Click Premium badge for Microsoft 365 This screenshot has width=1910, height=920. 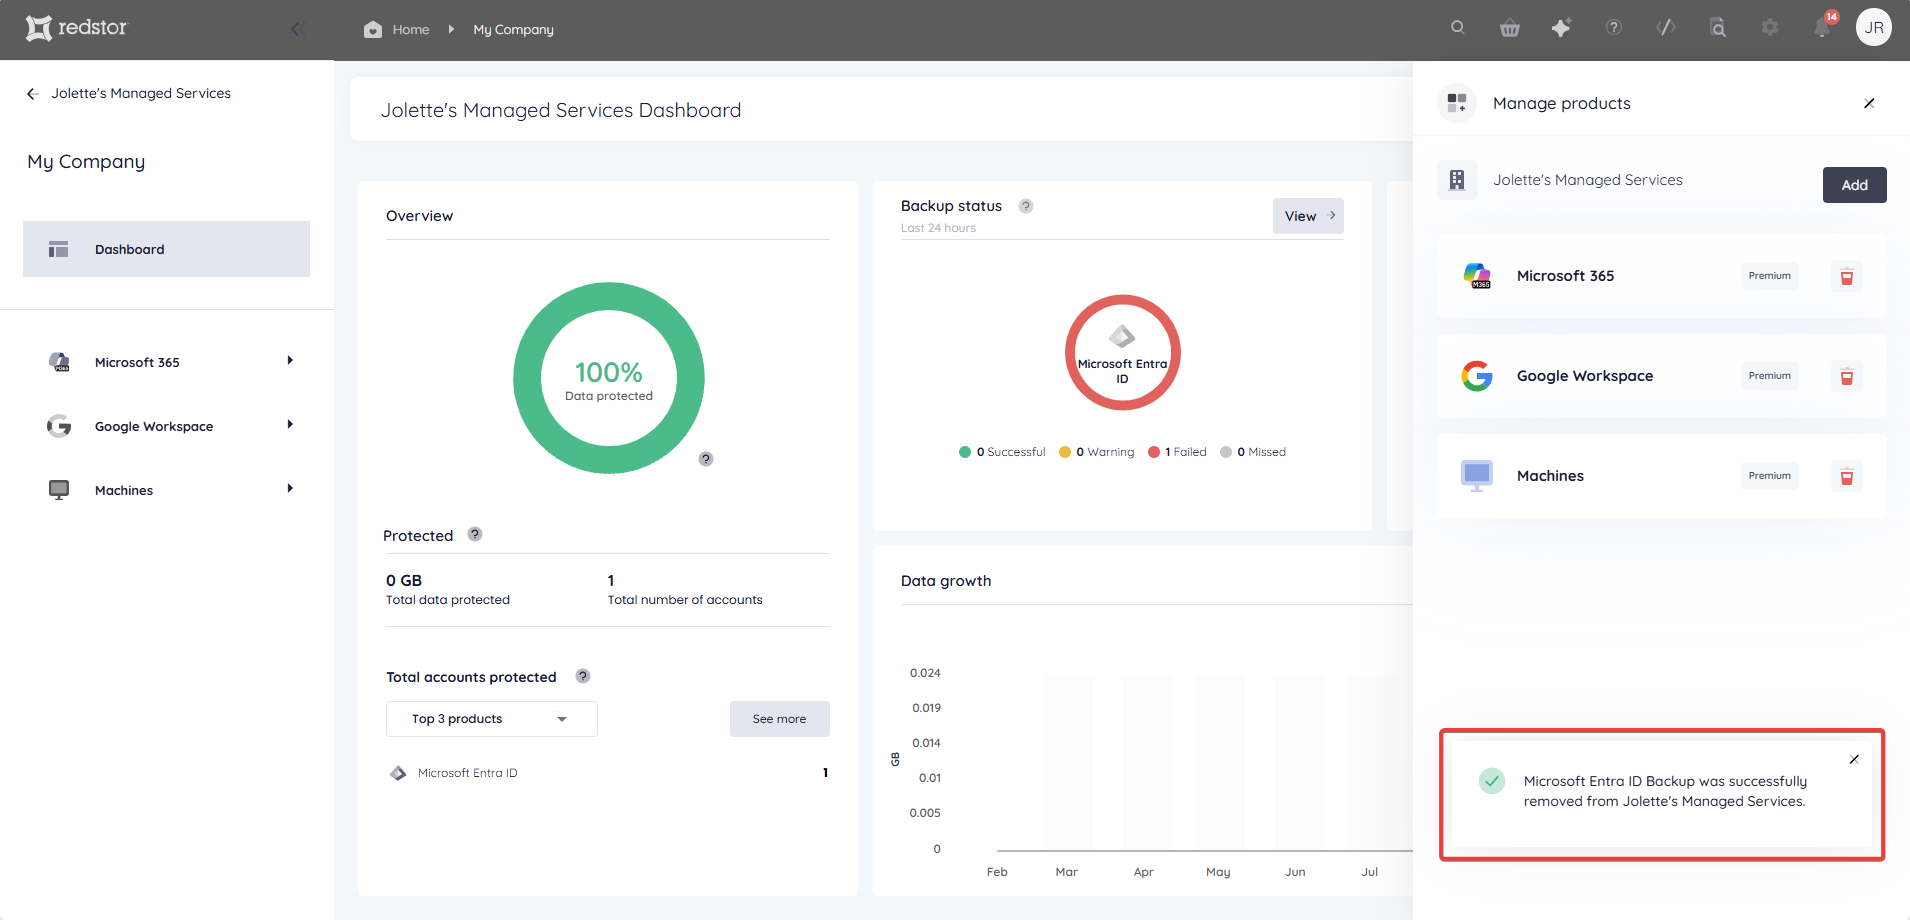pos(1770,276)
